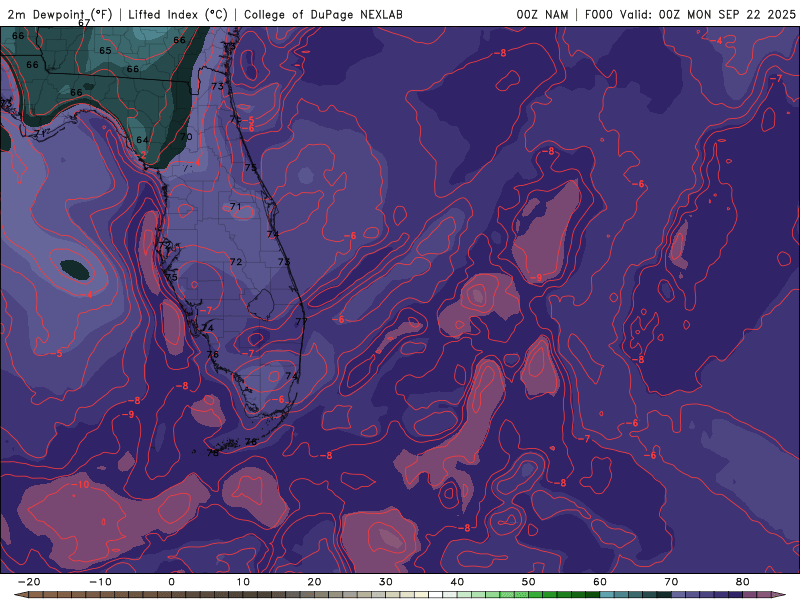Select the '60' color bar scale label

600,582
